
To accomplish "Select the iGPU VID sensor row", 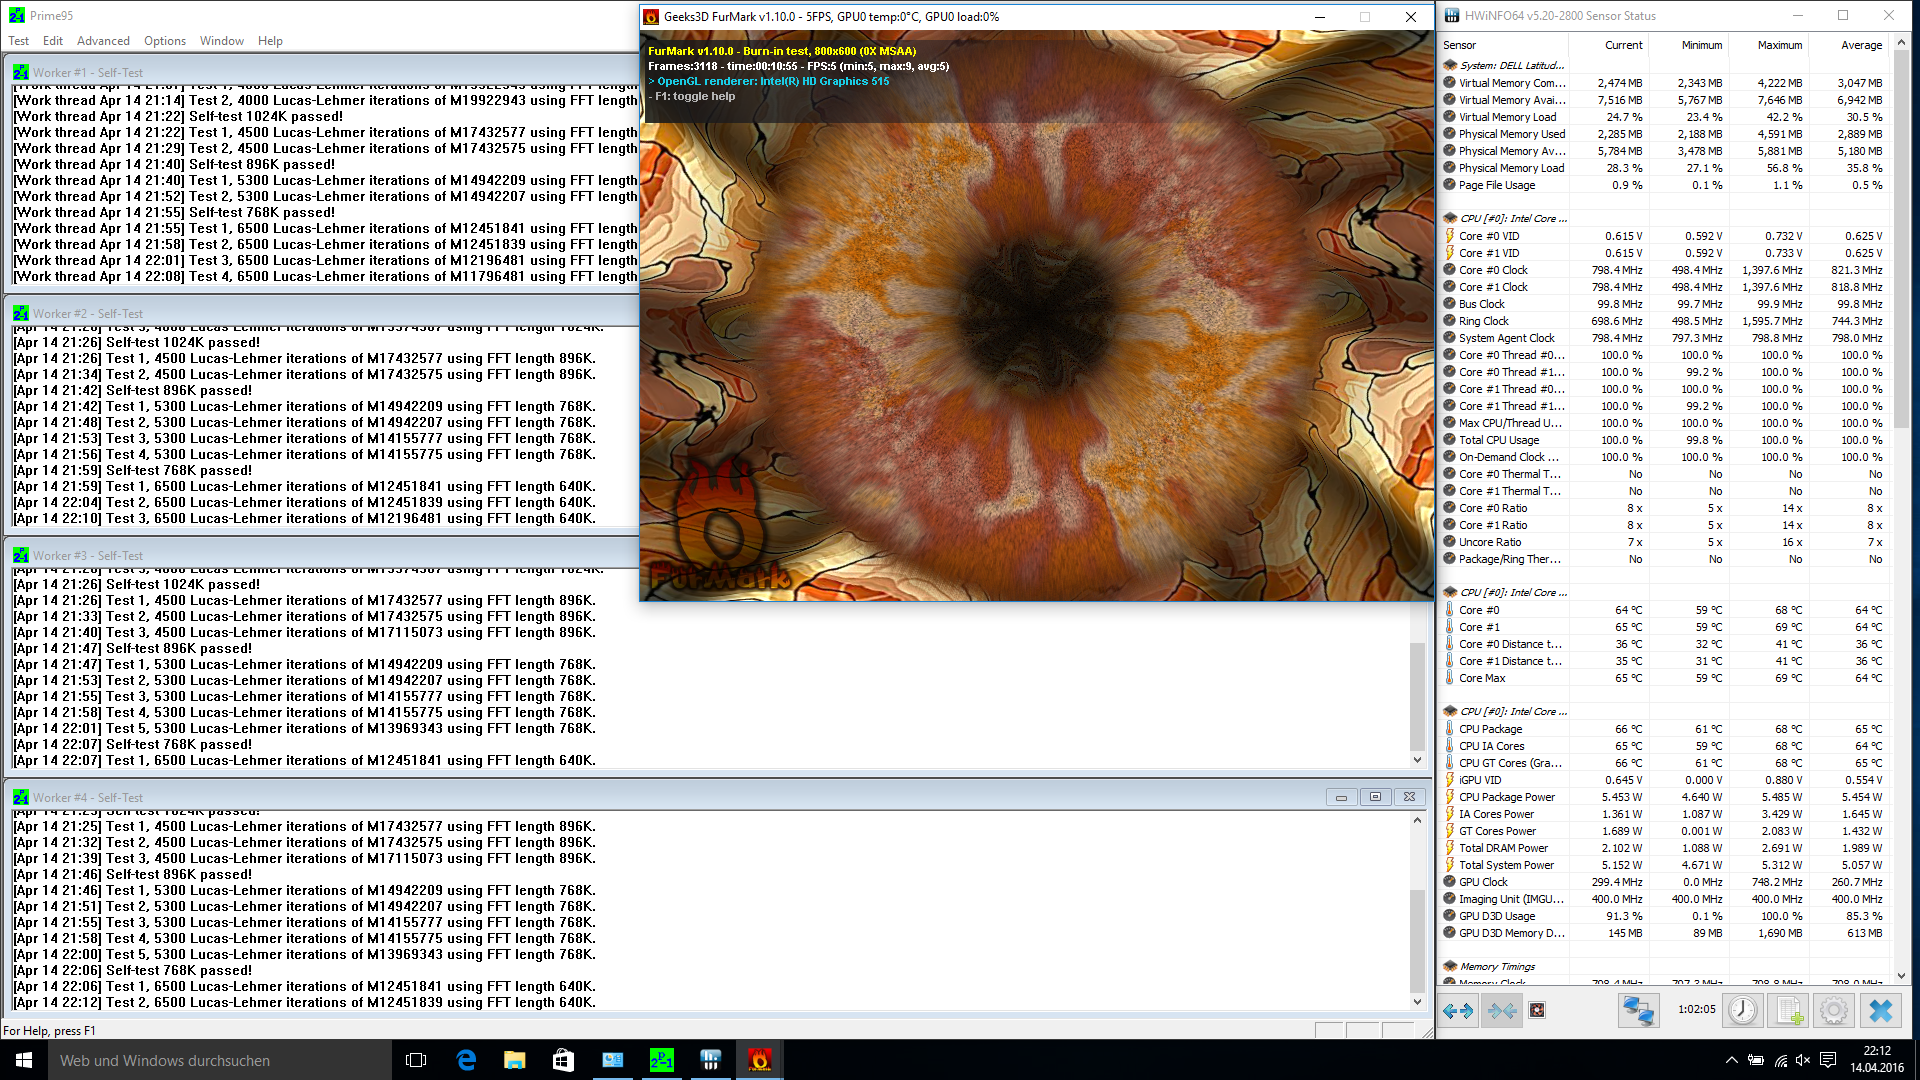I will coord(1664,780).
